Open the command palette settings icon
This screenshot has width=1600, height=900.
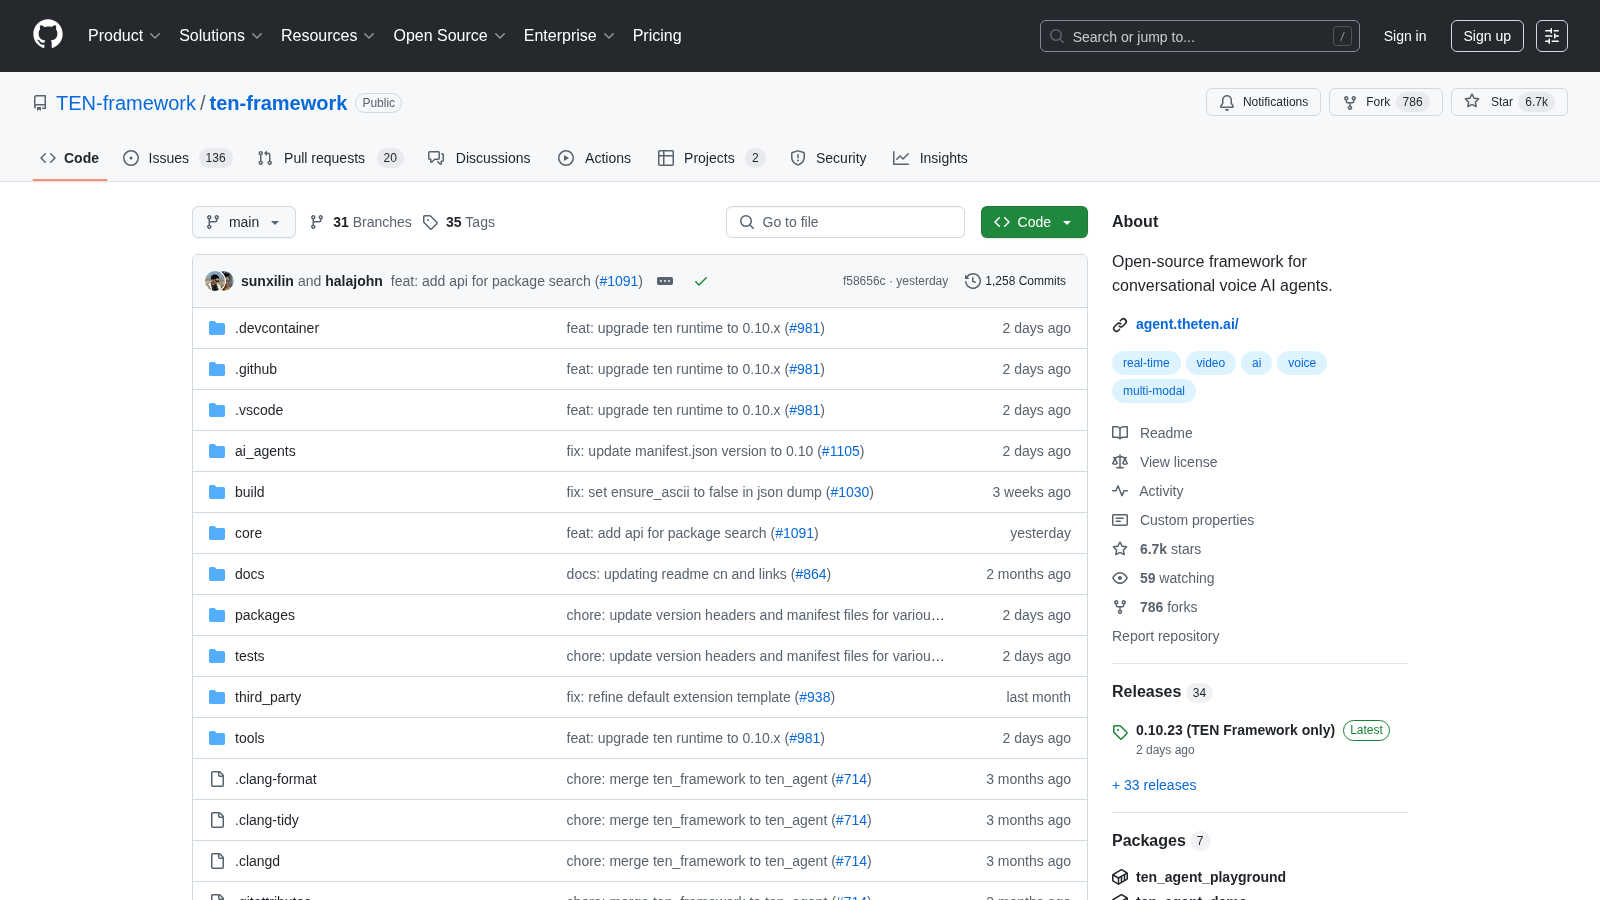1552,36
